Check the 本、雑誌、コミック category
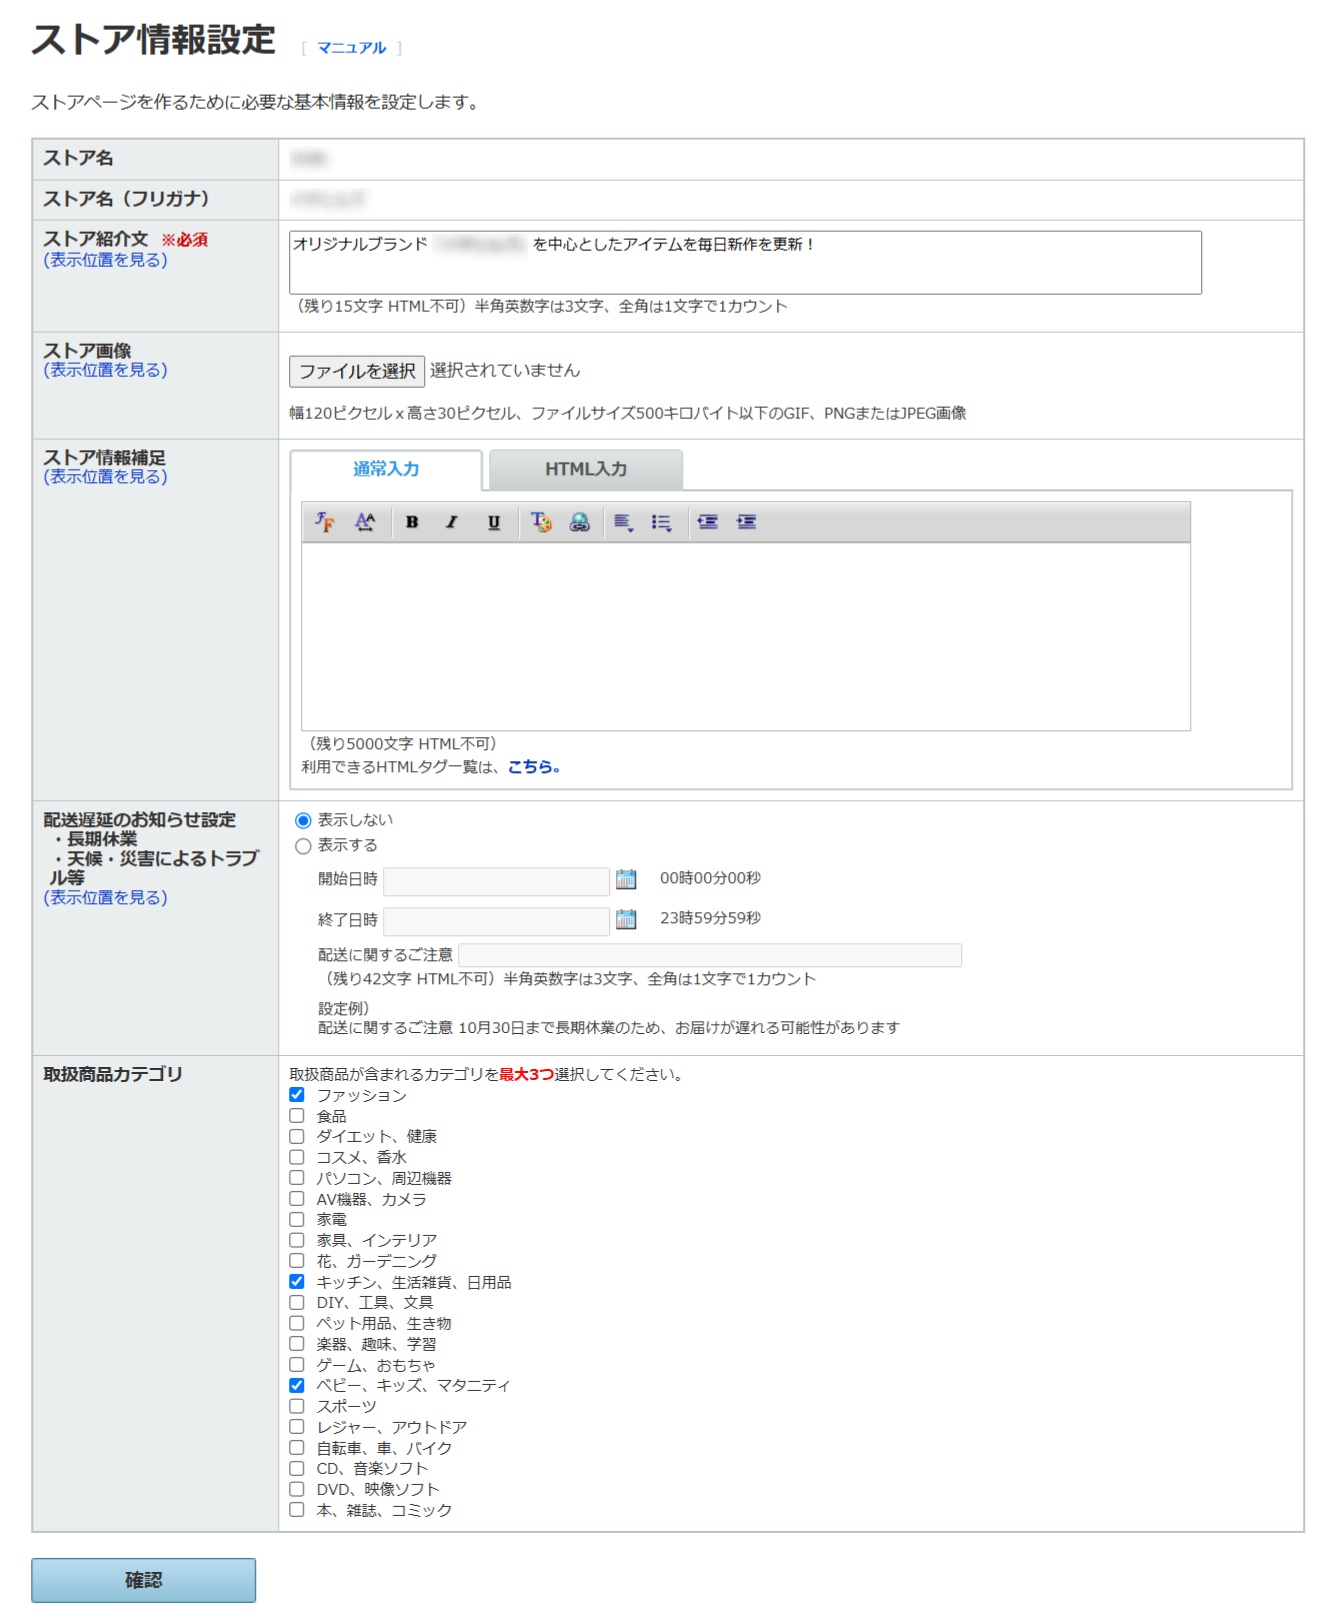1325x1619 pixels. click(297, 1510)
